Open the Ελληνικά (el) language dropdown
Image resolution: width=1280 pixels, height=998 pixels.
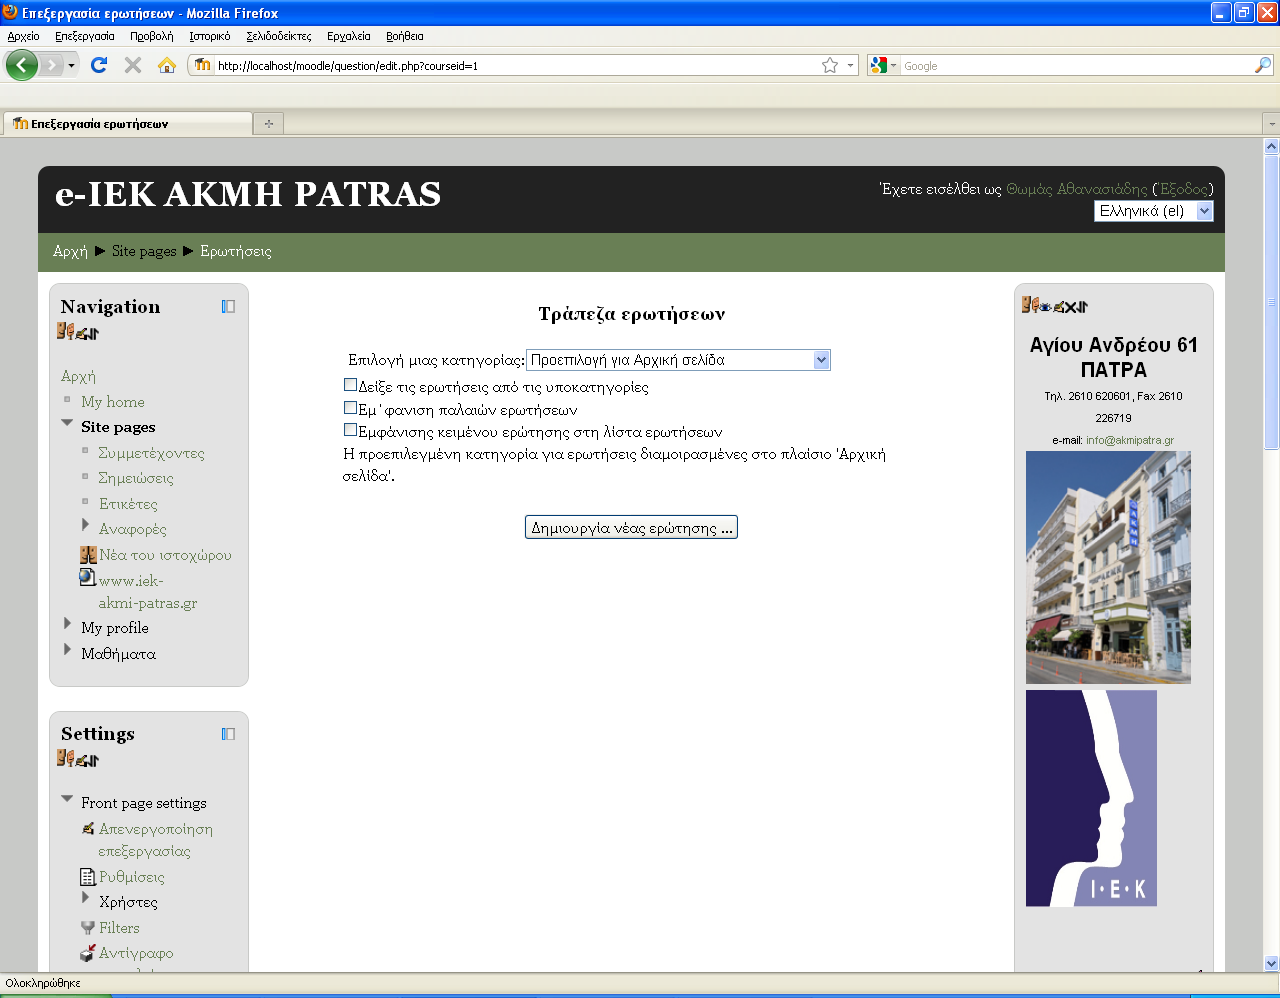tap(1153, 211)
